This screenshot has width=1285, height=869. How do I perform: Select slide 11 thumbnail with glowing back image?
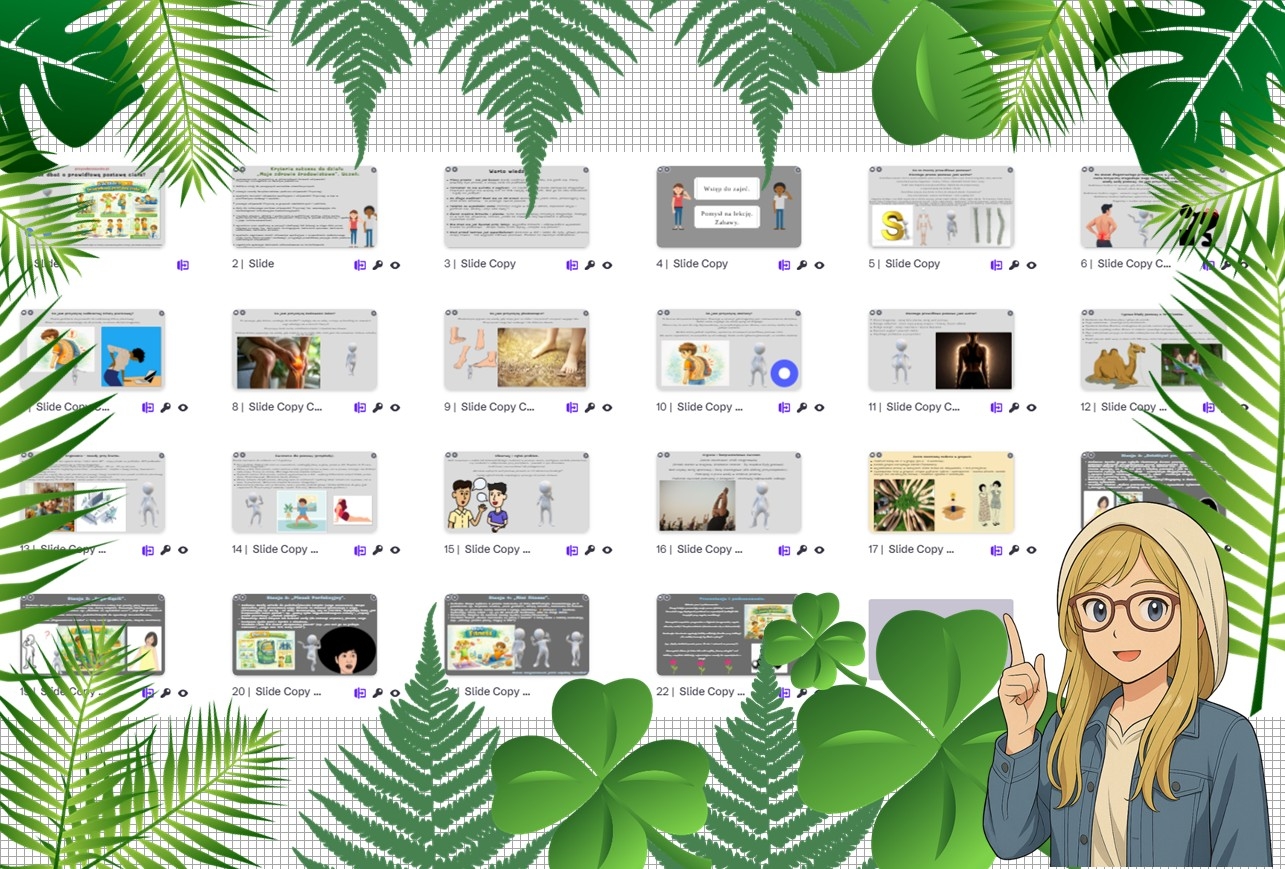940,349
